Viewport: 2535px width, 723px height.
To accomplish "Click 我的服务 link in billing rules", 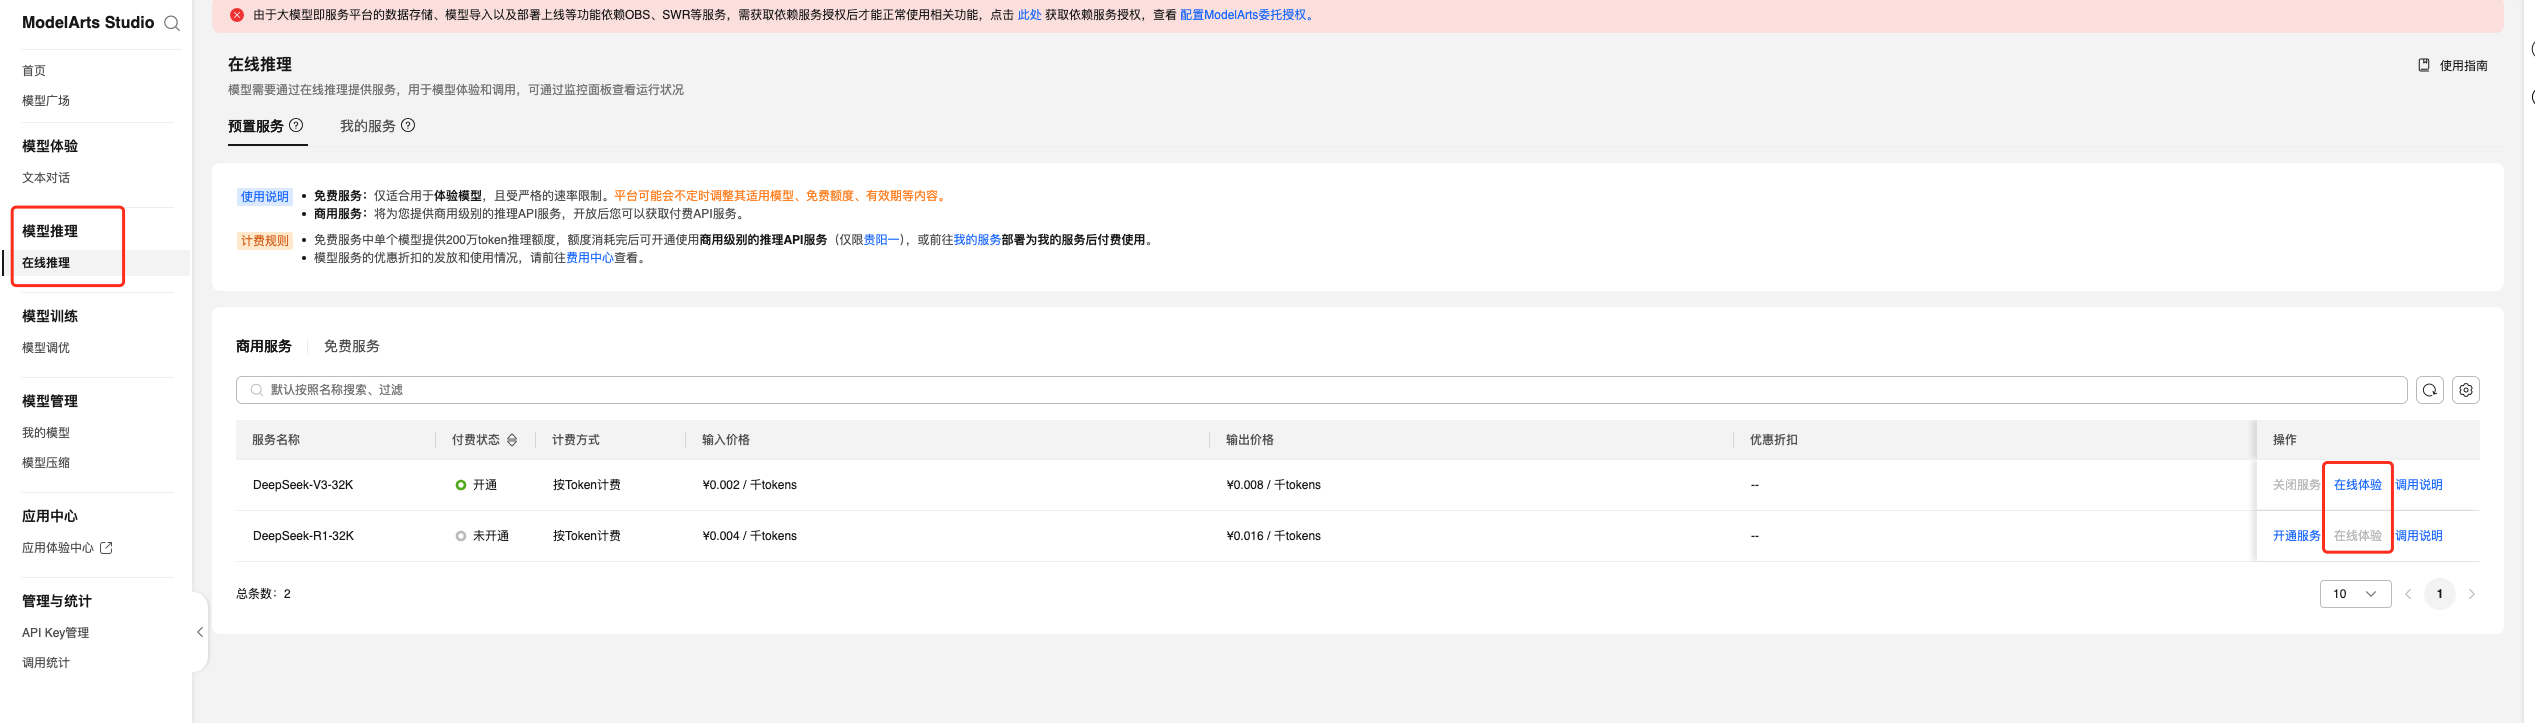I will (977, 240).
